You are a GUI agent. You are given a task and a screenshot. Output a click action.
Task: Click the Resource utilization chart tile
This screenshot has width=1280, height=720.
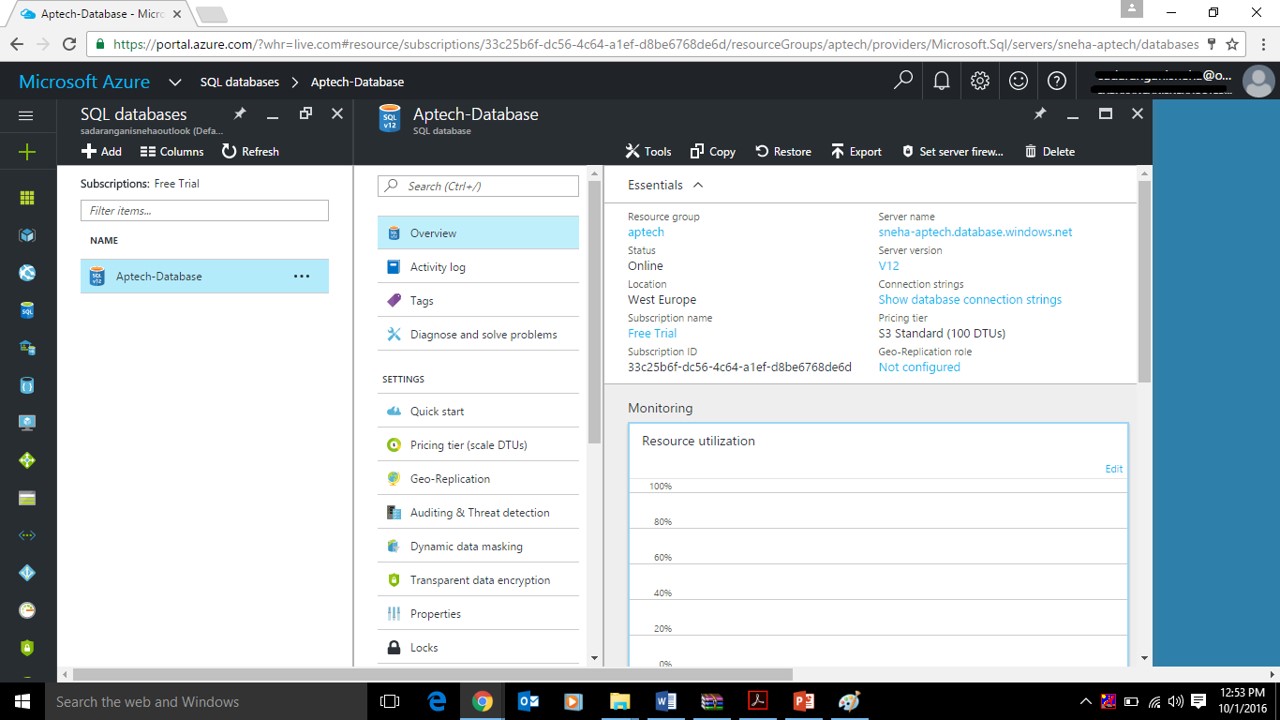point(878,545)
